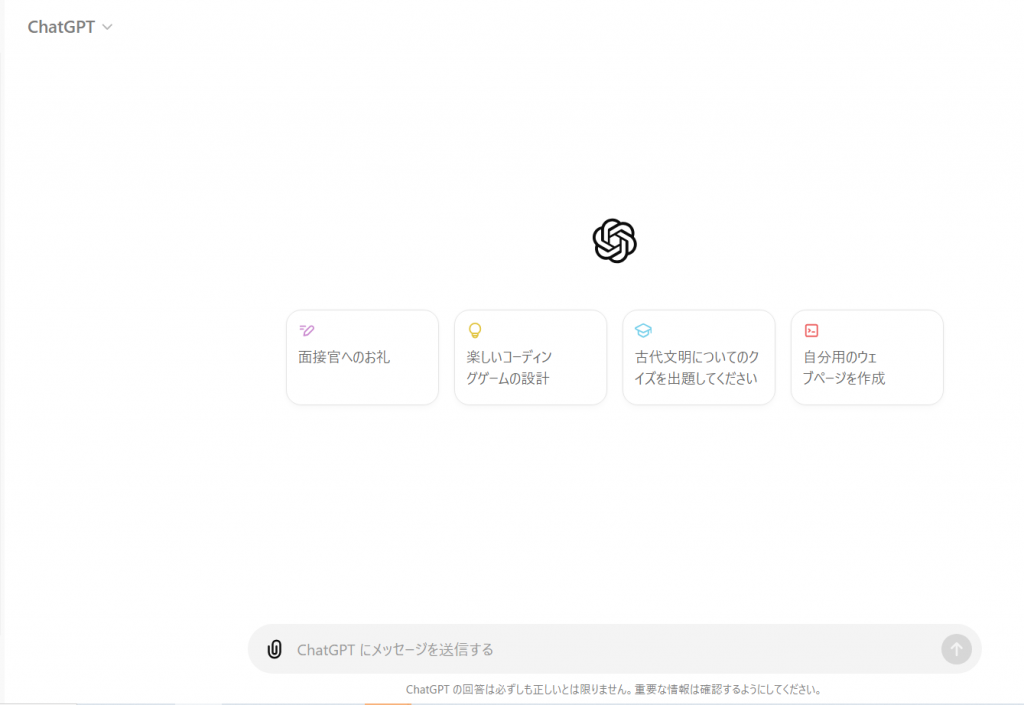Select the 古代文明についてのクイズ suggestion card
This screenshot has height=705, width=1024.
click(699, 357)
